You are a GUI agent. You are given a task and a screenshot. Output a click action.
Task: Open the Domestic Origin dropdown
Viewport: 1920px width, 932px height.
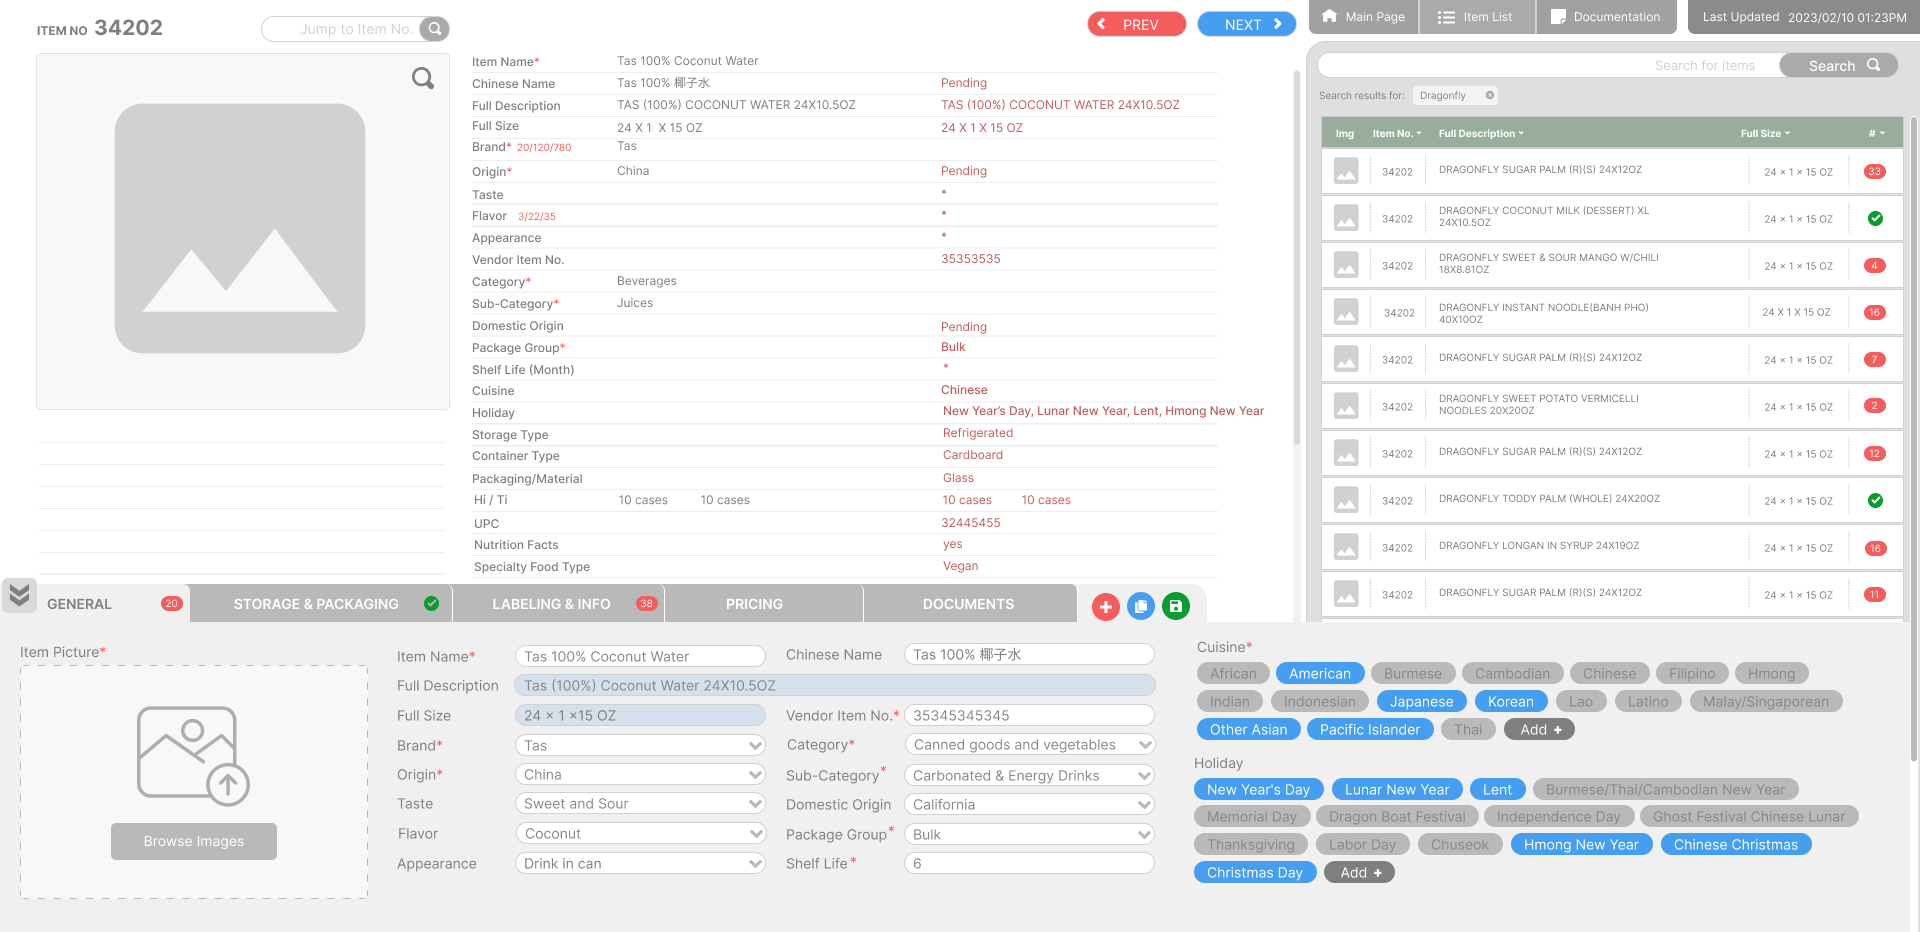point(1029,805)
